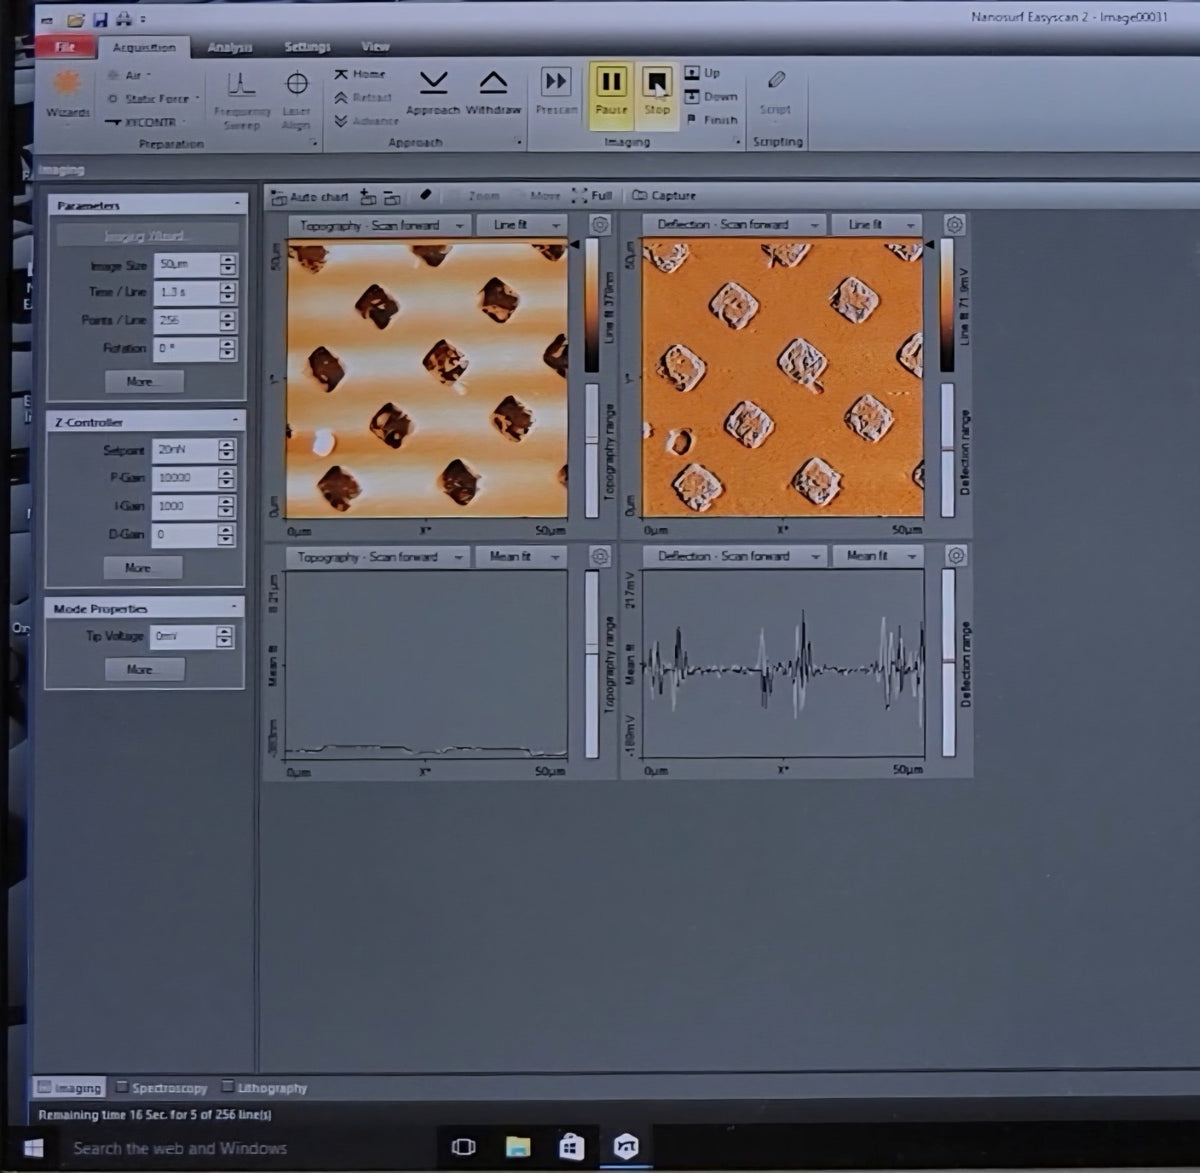Withdraw the tip
The height and width of the screenshot is (1173, 1200).
pyautogui.click(x=493, y=93)
